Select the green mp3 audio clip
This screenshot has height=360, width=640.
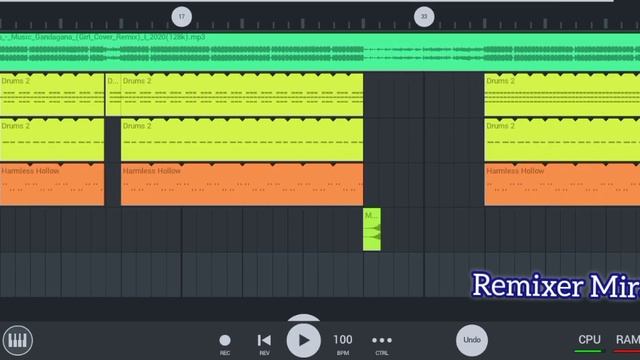(320, 52)
